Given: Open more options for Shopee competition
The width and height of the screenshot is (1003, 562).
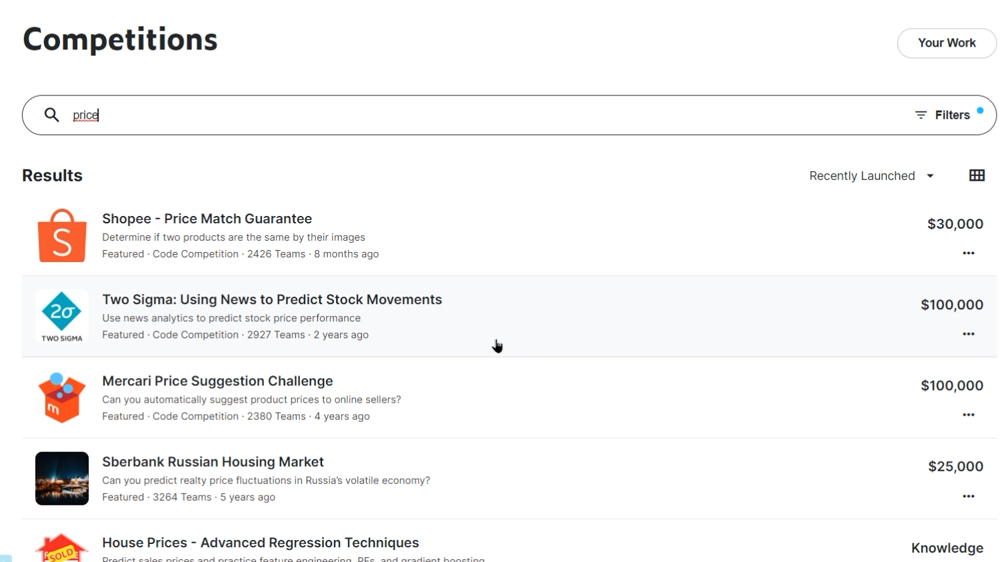Looking at the screenshot, I should (x=968, y=253).
